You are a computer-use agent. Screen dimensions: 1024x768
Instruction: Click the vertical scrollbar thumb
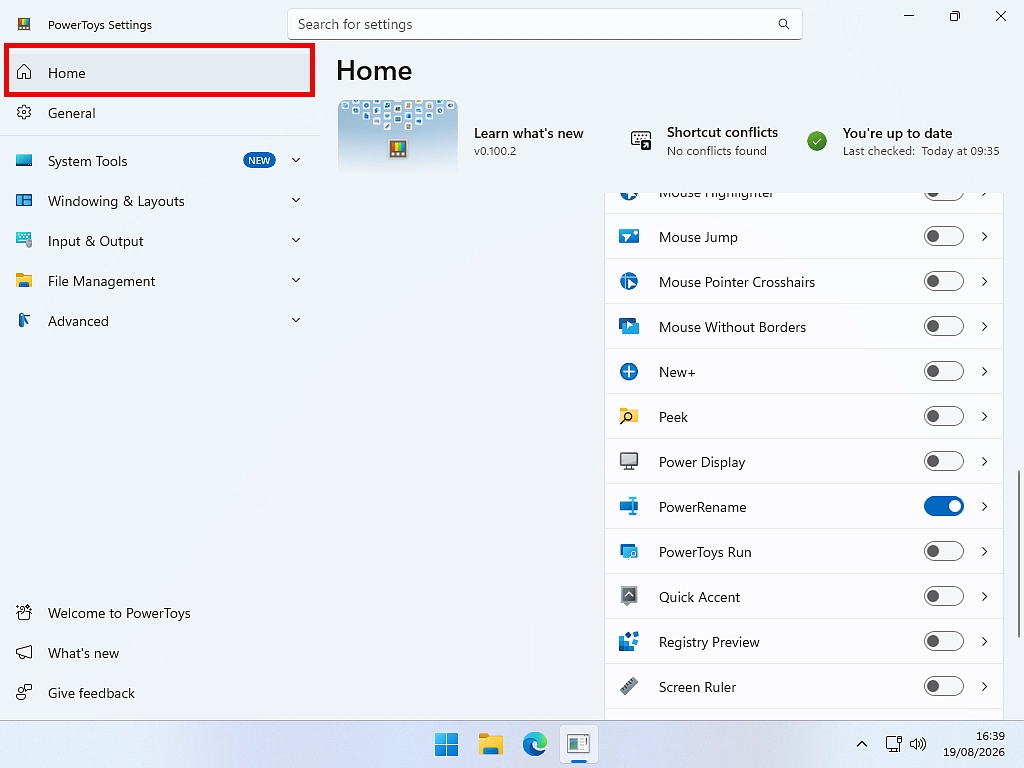click(x=1019, y=554)
